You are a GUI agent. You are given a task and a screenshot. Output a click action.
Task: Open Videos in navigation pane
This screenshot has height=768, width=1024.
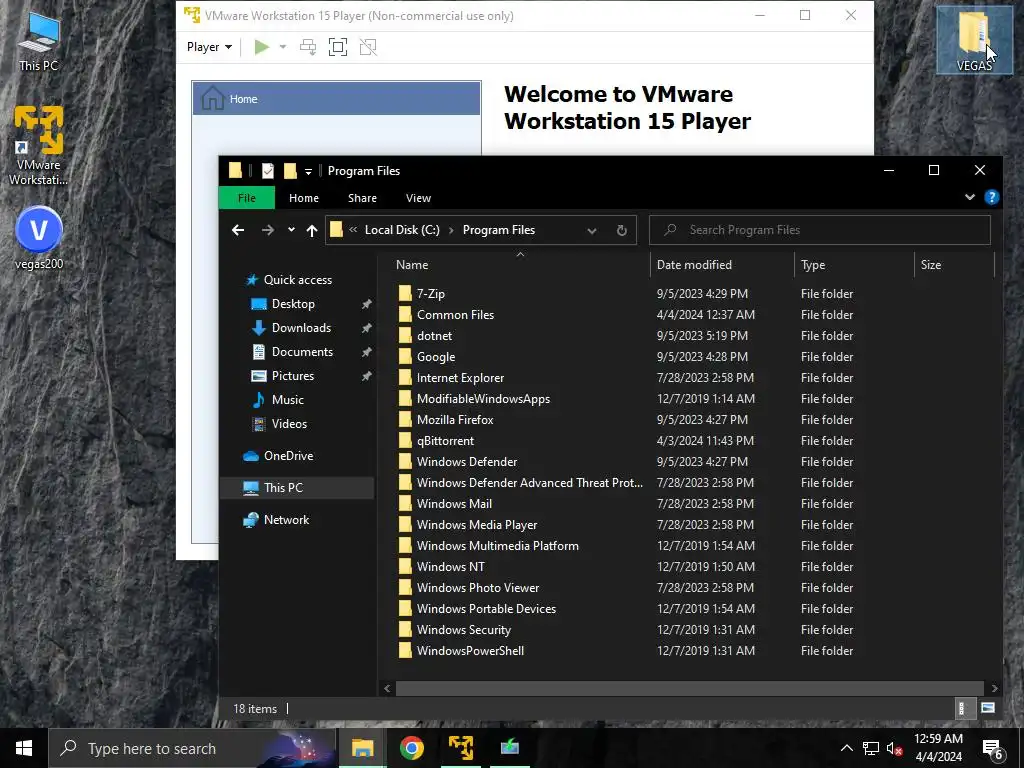tap(289, 423)
